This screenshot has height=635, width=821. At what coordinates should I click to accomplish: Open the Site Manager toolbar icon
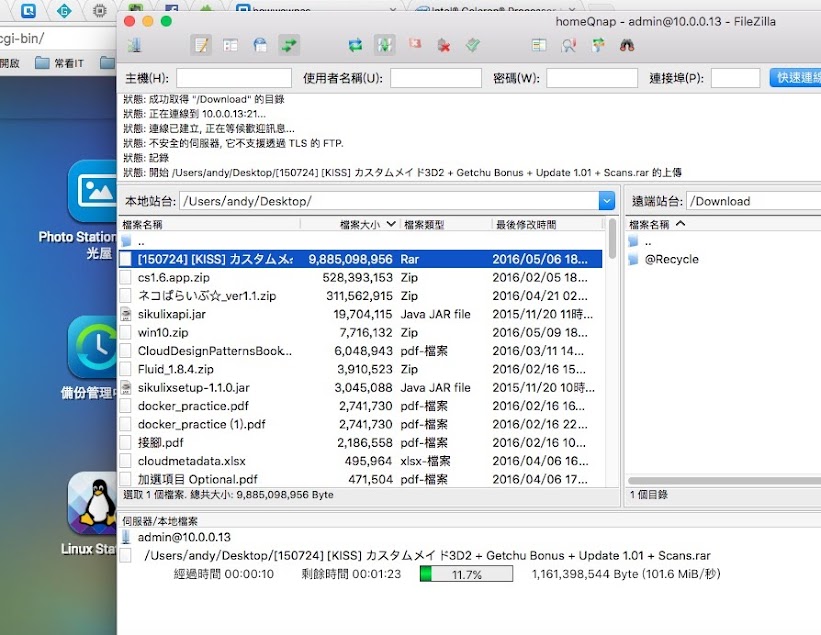[135, 46]
